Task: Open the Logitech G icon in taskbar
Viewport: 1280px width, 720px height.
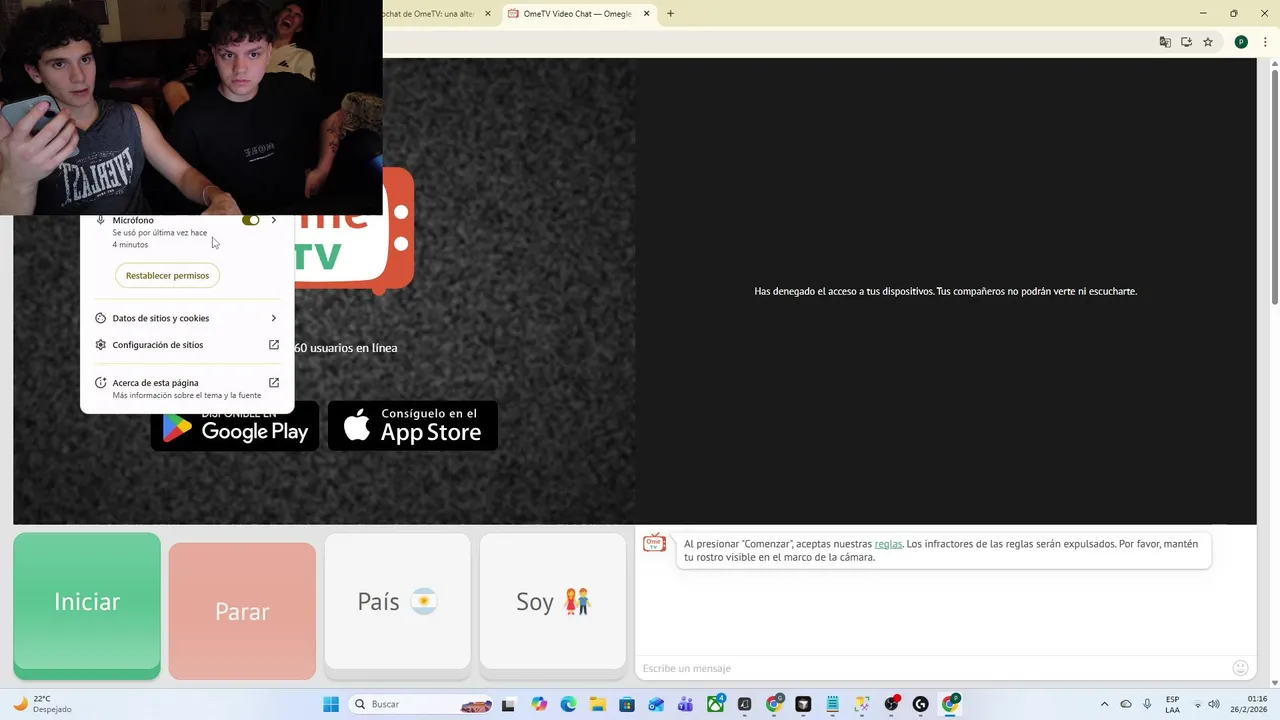Action: coord(921,704)
